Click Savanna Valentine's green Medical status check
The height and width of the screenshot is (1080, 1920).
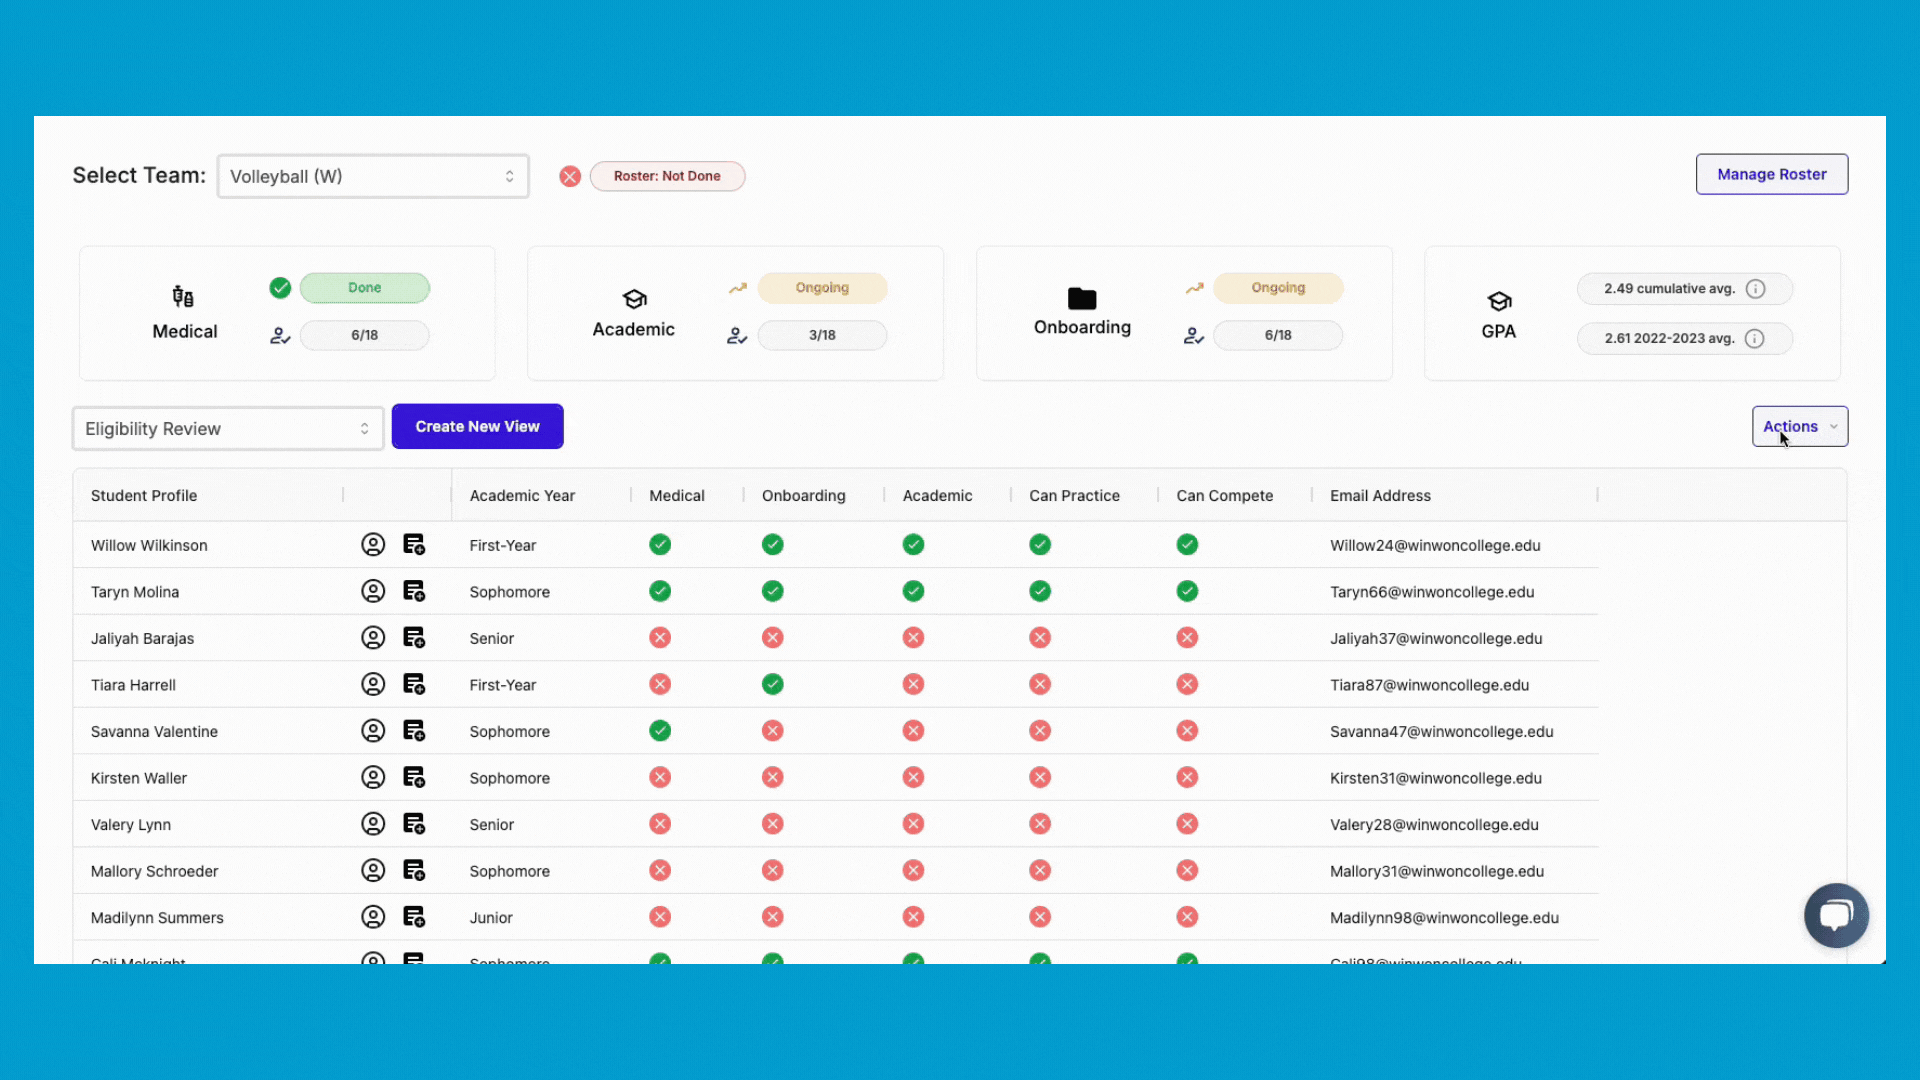point(660,731)
